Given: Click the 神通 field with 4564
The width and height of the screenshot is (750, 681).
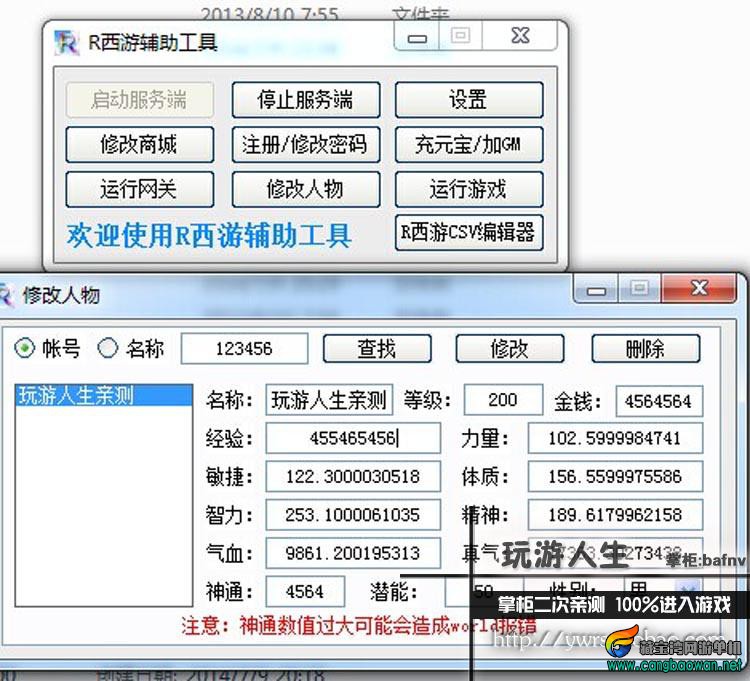Looking at the screenshot, I should point(305,592).
